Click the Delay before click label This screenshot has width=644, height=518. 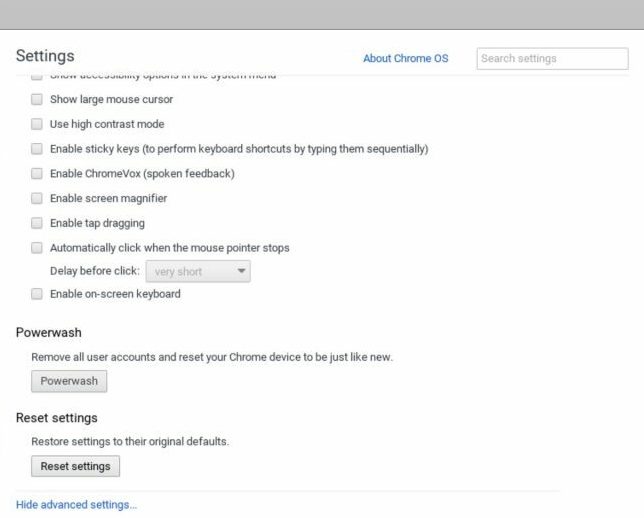95,271
